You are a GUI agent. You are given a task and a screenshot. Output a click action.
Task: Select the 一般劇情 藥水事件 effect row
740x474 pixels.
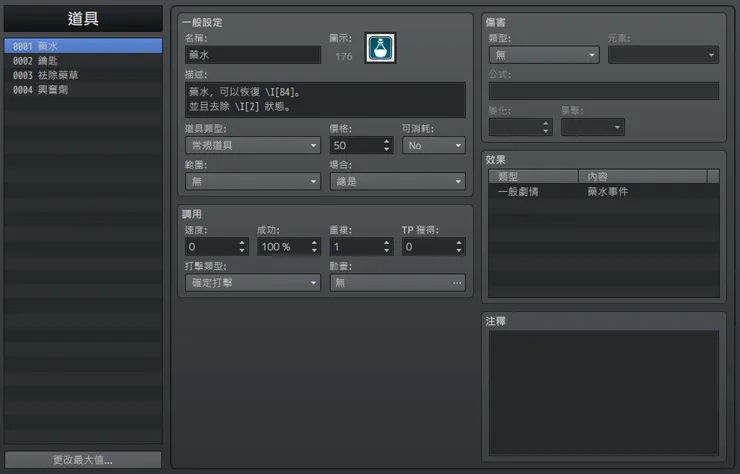[x=604, y=191]
